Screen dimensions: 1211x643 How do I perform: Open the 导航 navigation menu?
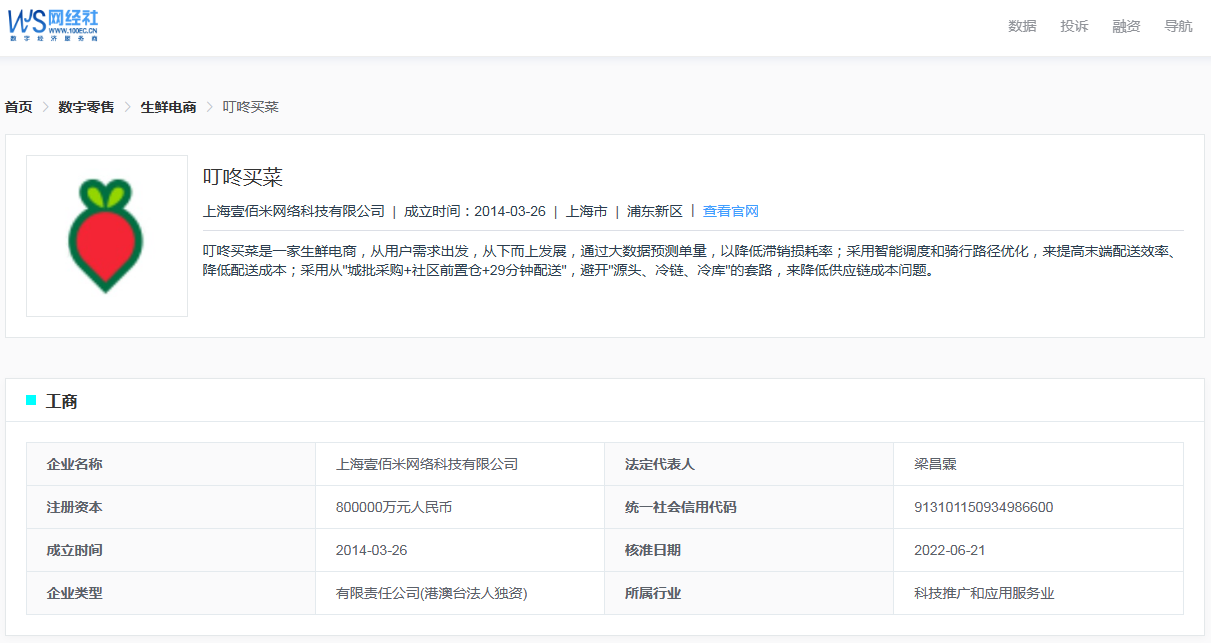(1178, 27)
